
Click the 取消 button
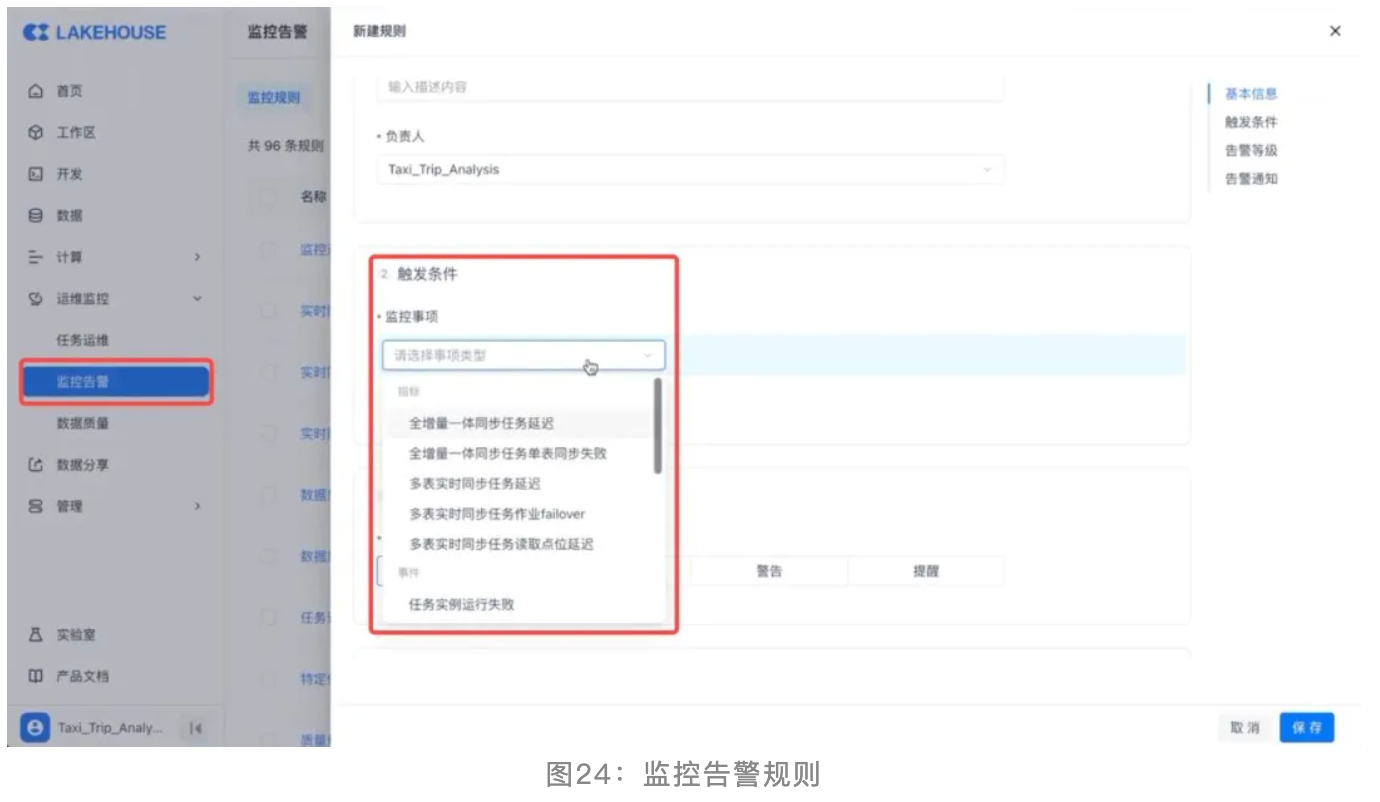point(1245,728)
